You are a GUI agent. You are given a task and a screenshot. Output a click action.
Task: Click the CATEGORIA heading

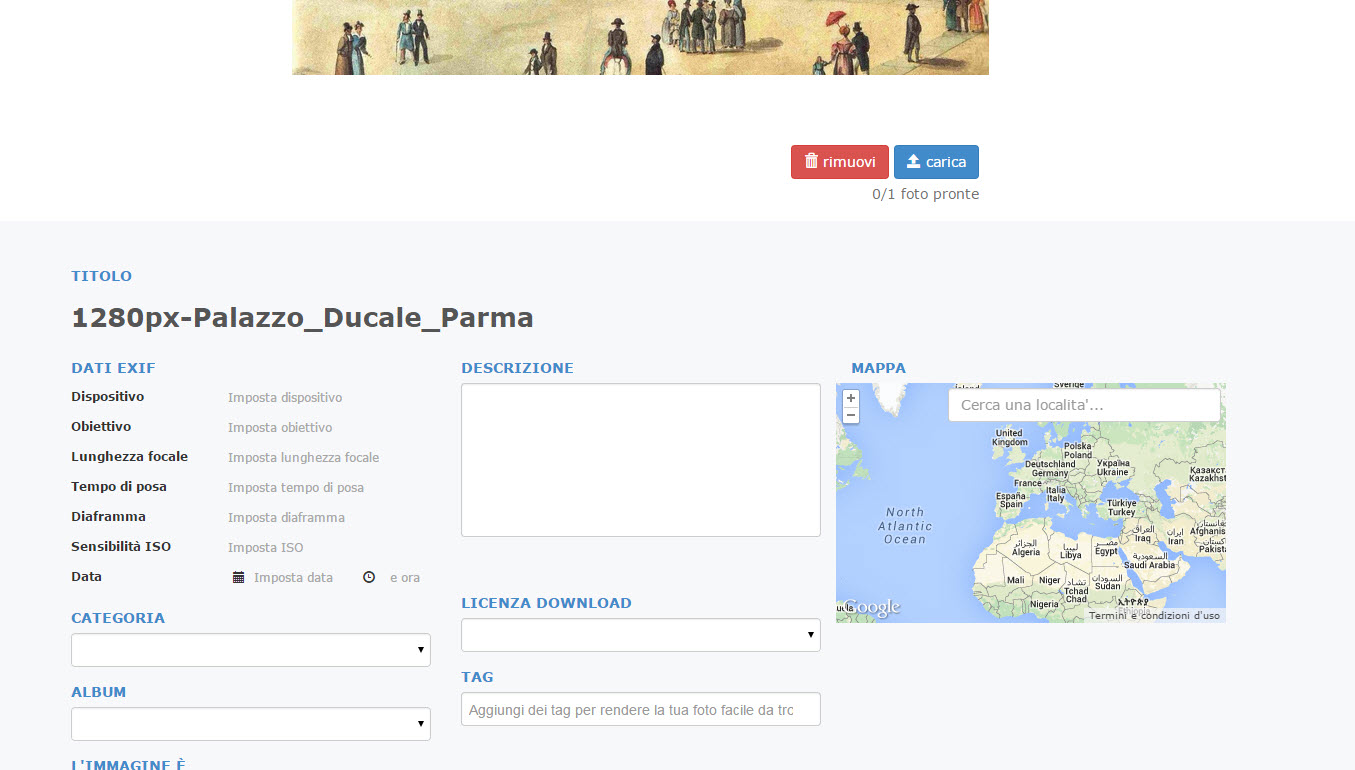point(118,618)
